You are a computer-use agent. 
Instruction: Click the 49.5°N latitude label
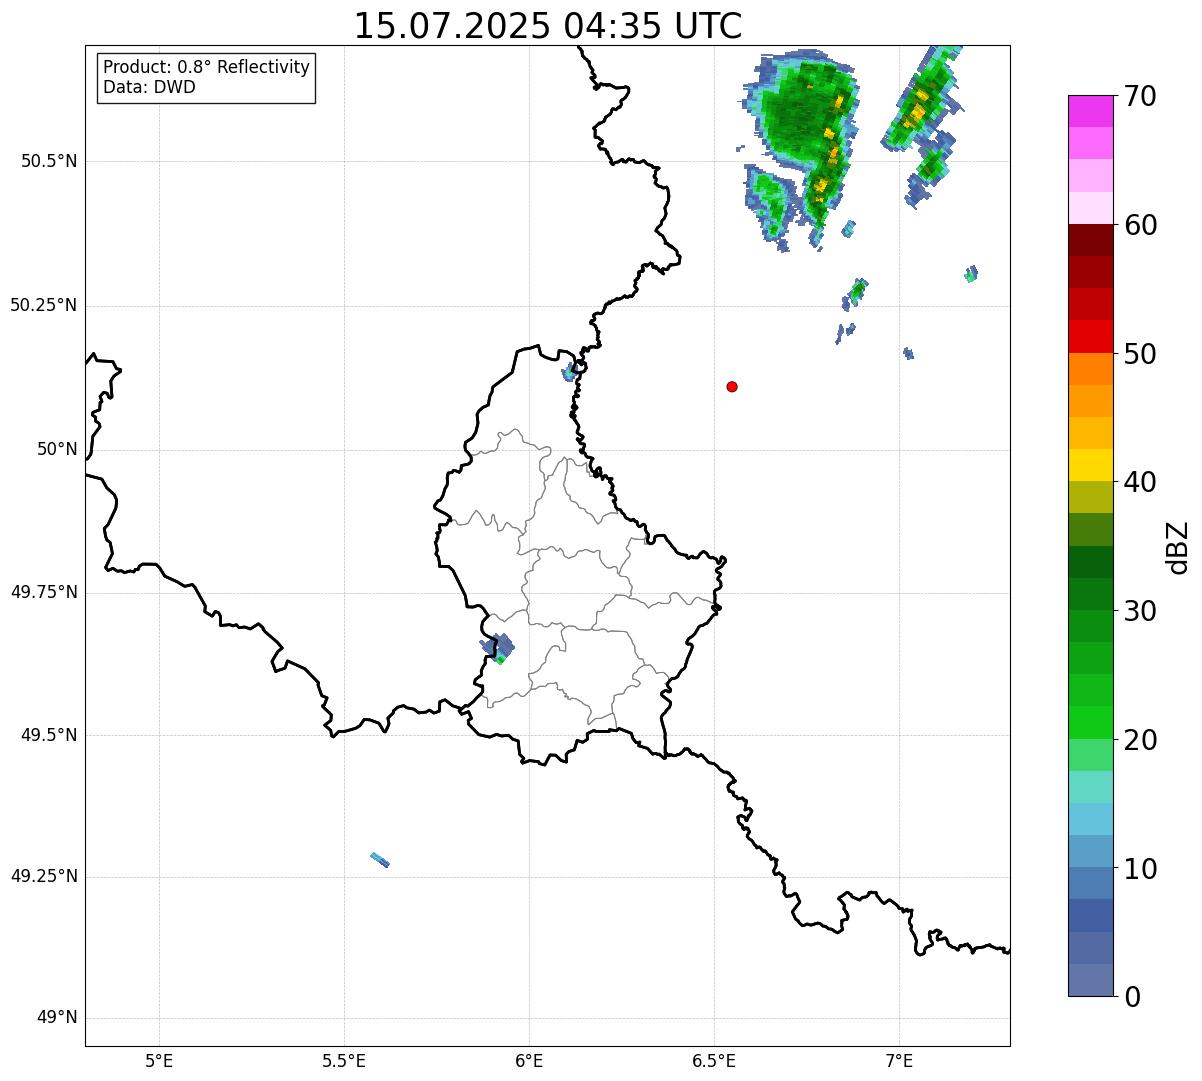click(x=50, y=735)
